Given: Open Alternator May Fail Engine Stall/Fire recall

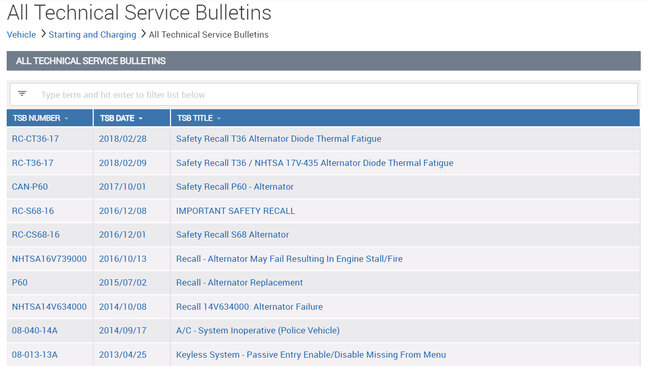Looking at the screenshot, I should coord(289,259).
